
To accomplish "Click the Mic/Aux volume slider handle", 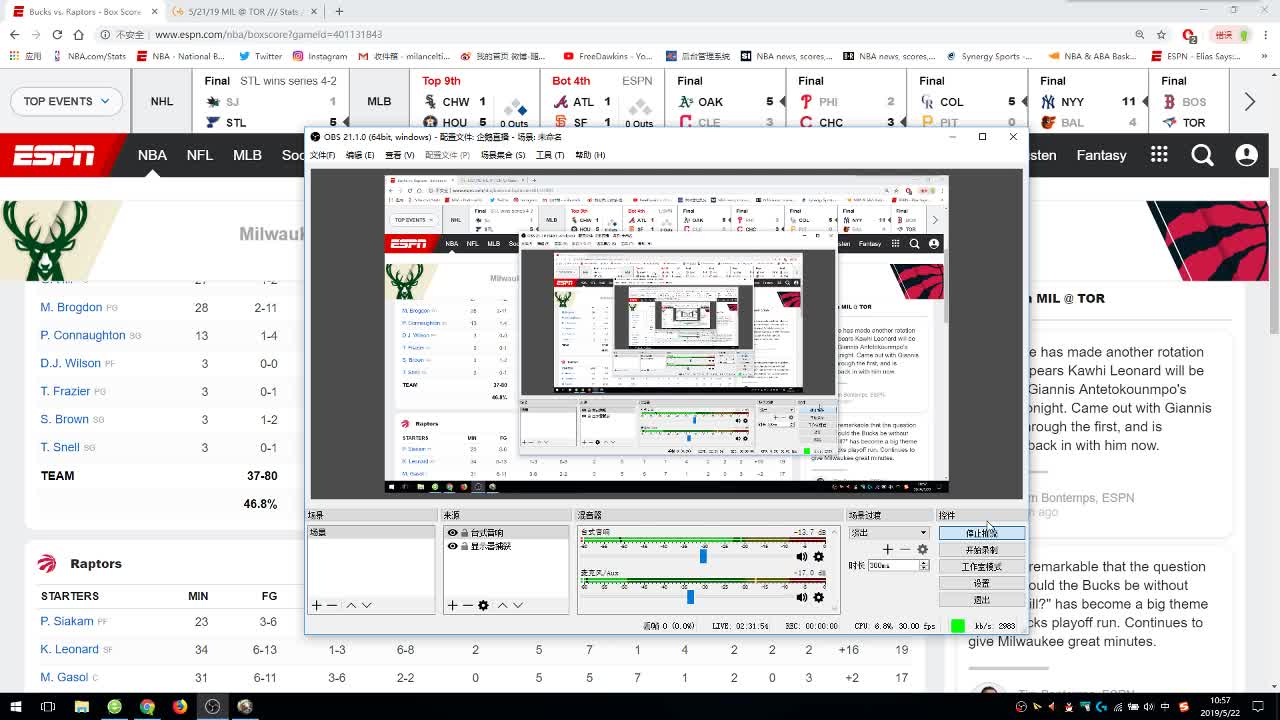I will click(690, 597).
